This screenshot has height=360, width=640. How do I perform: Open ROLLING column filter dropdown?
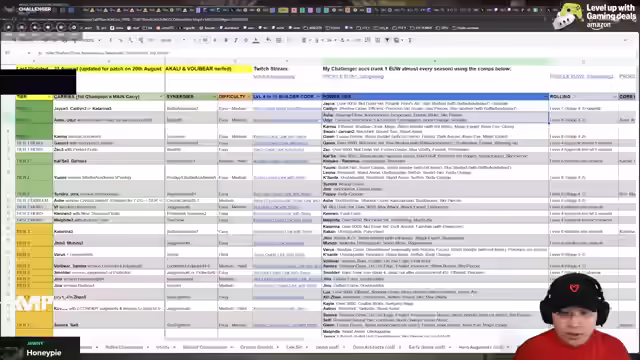pyautogui.click(x=615, y=97)
